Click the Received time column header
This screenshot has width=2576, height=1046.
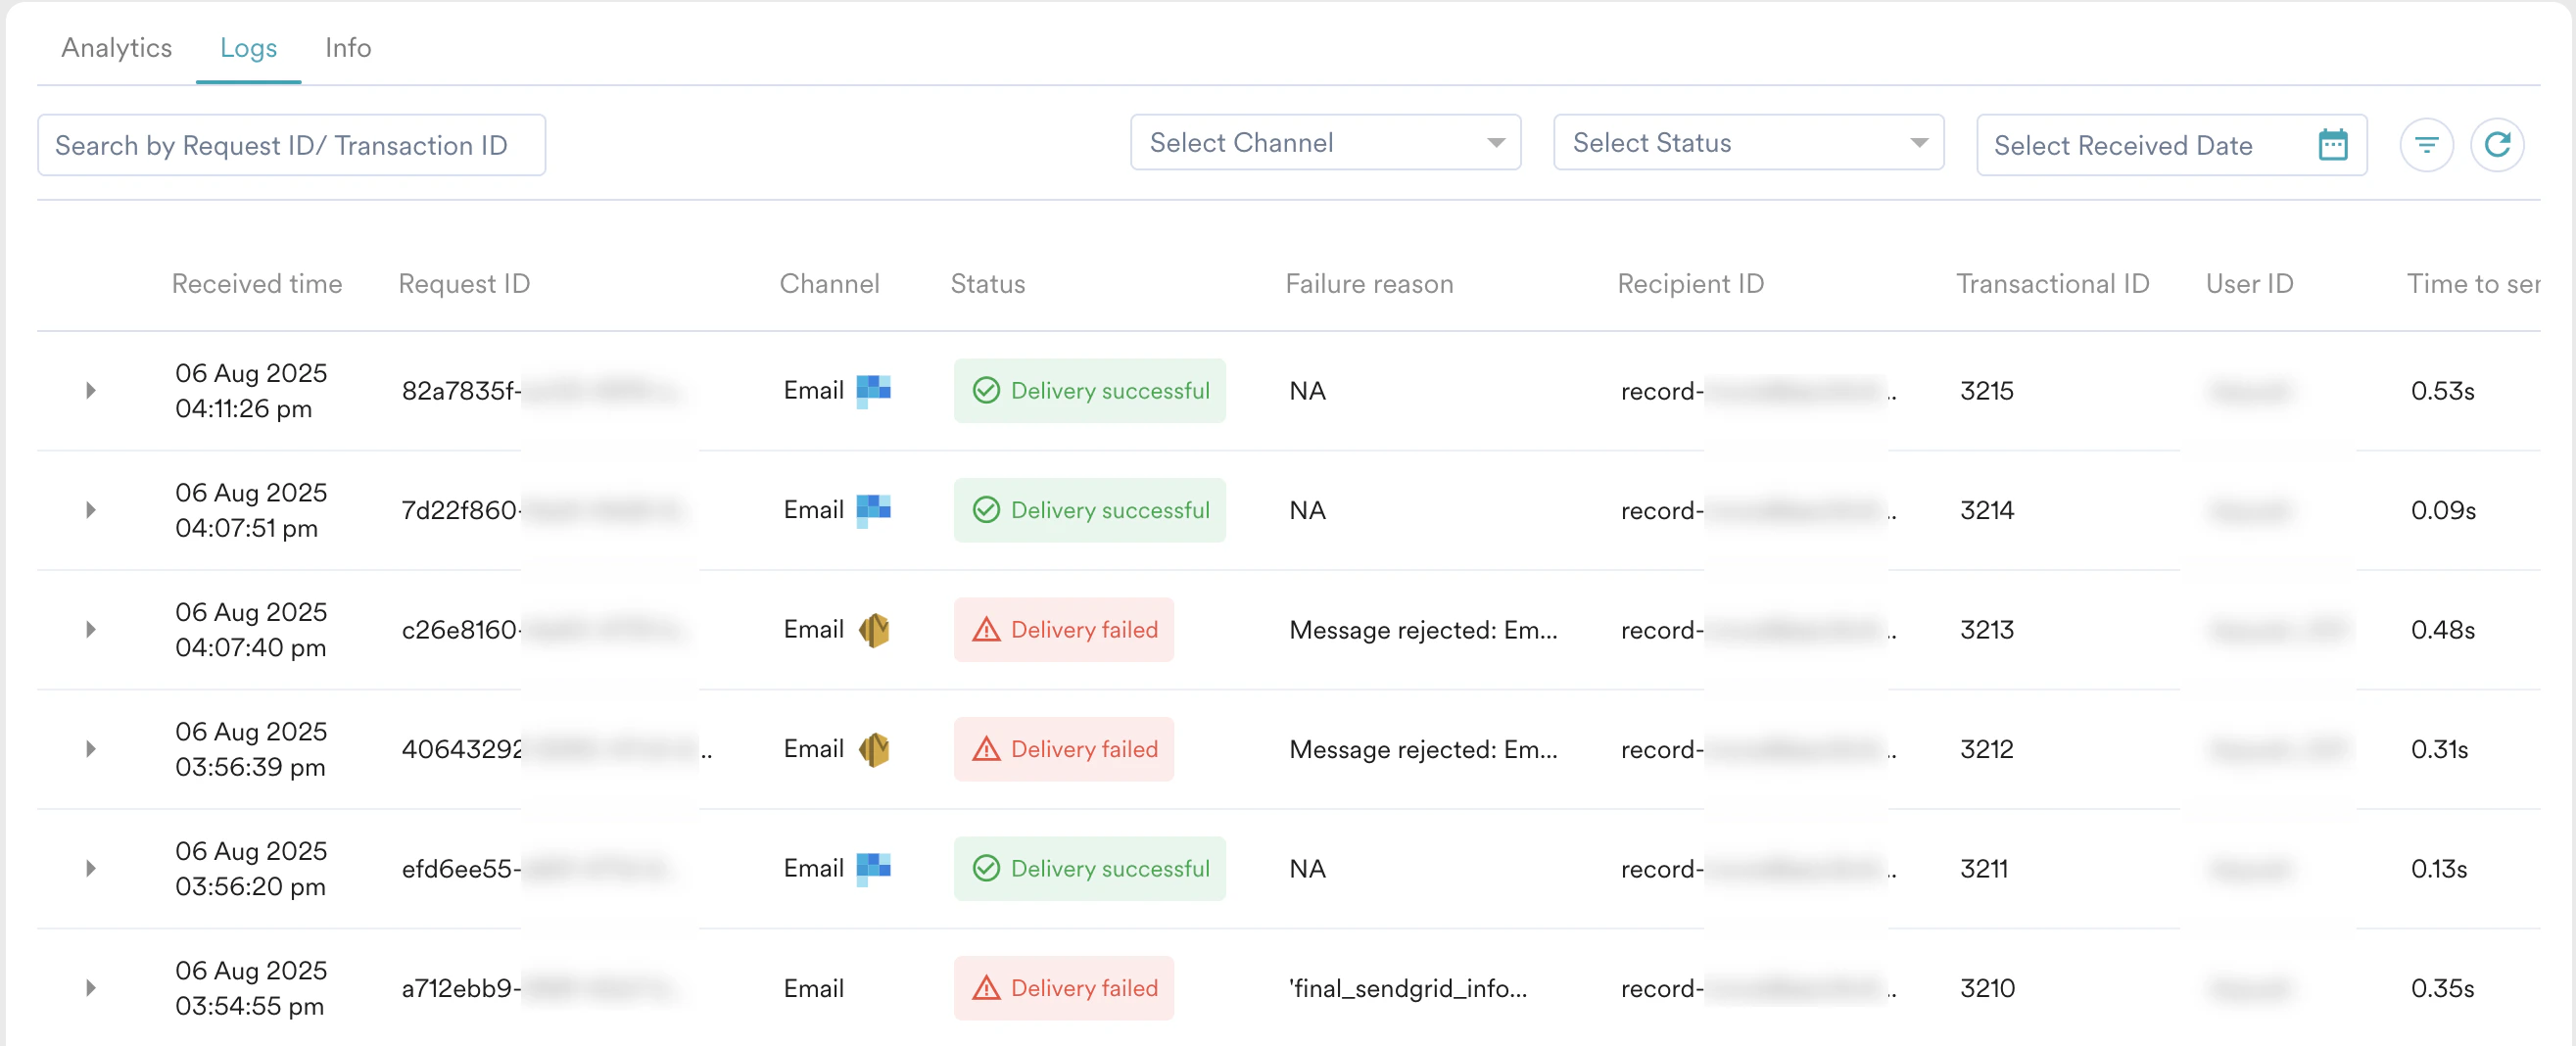(257, 284)
